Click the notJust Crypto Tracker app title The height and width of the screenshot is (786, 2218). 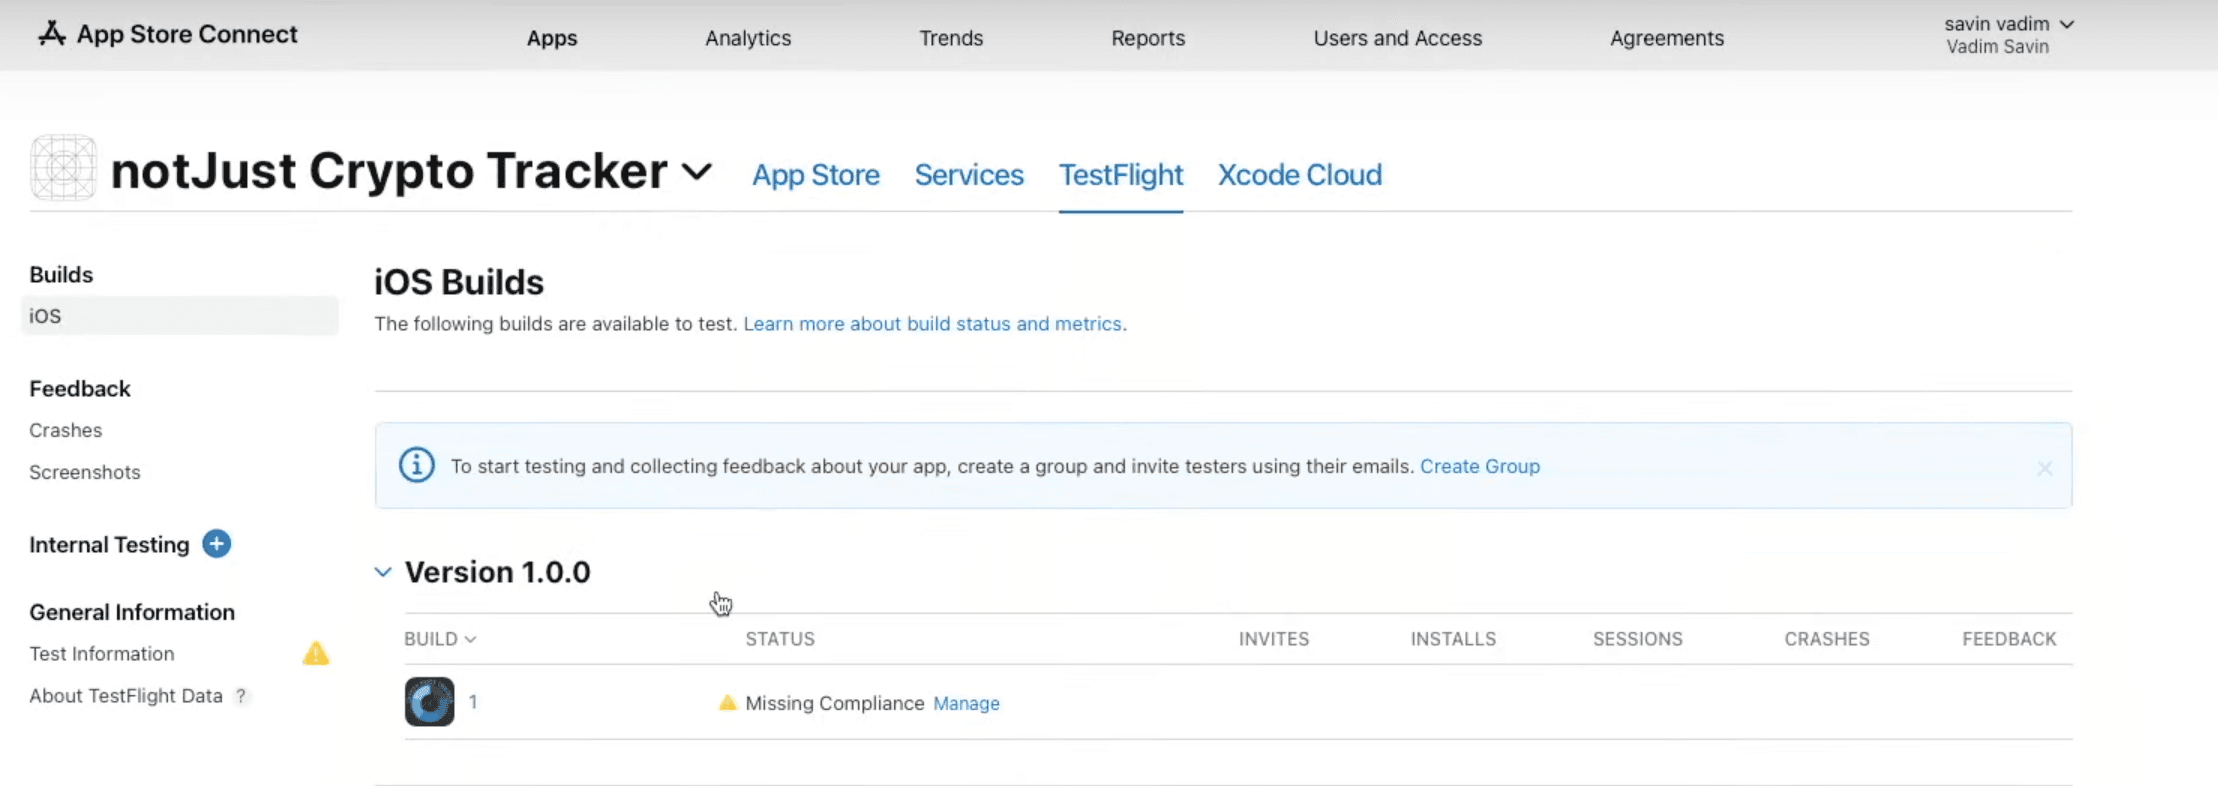[x=389, y=171]
